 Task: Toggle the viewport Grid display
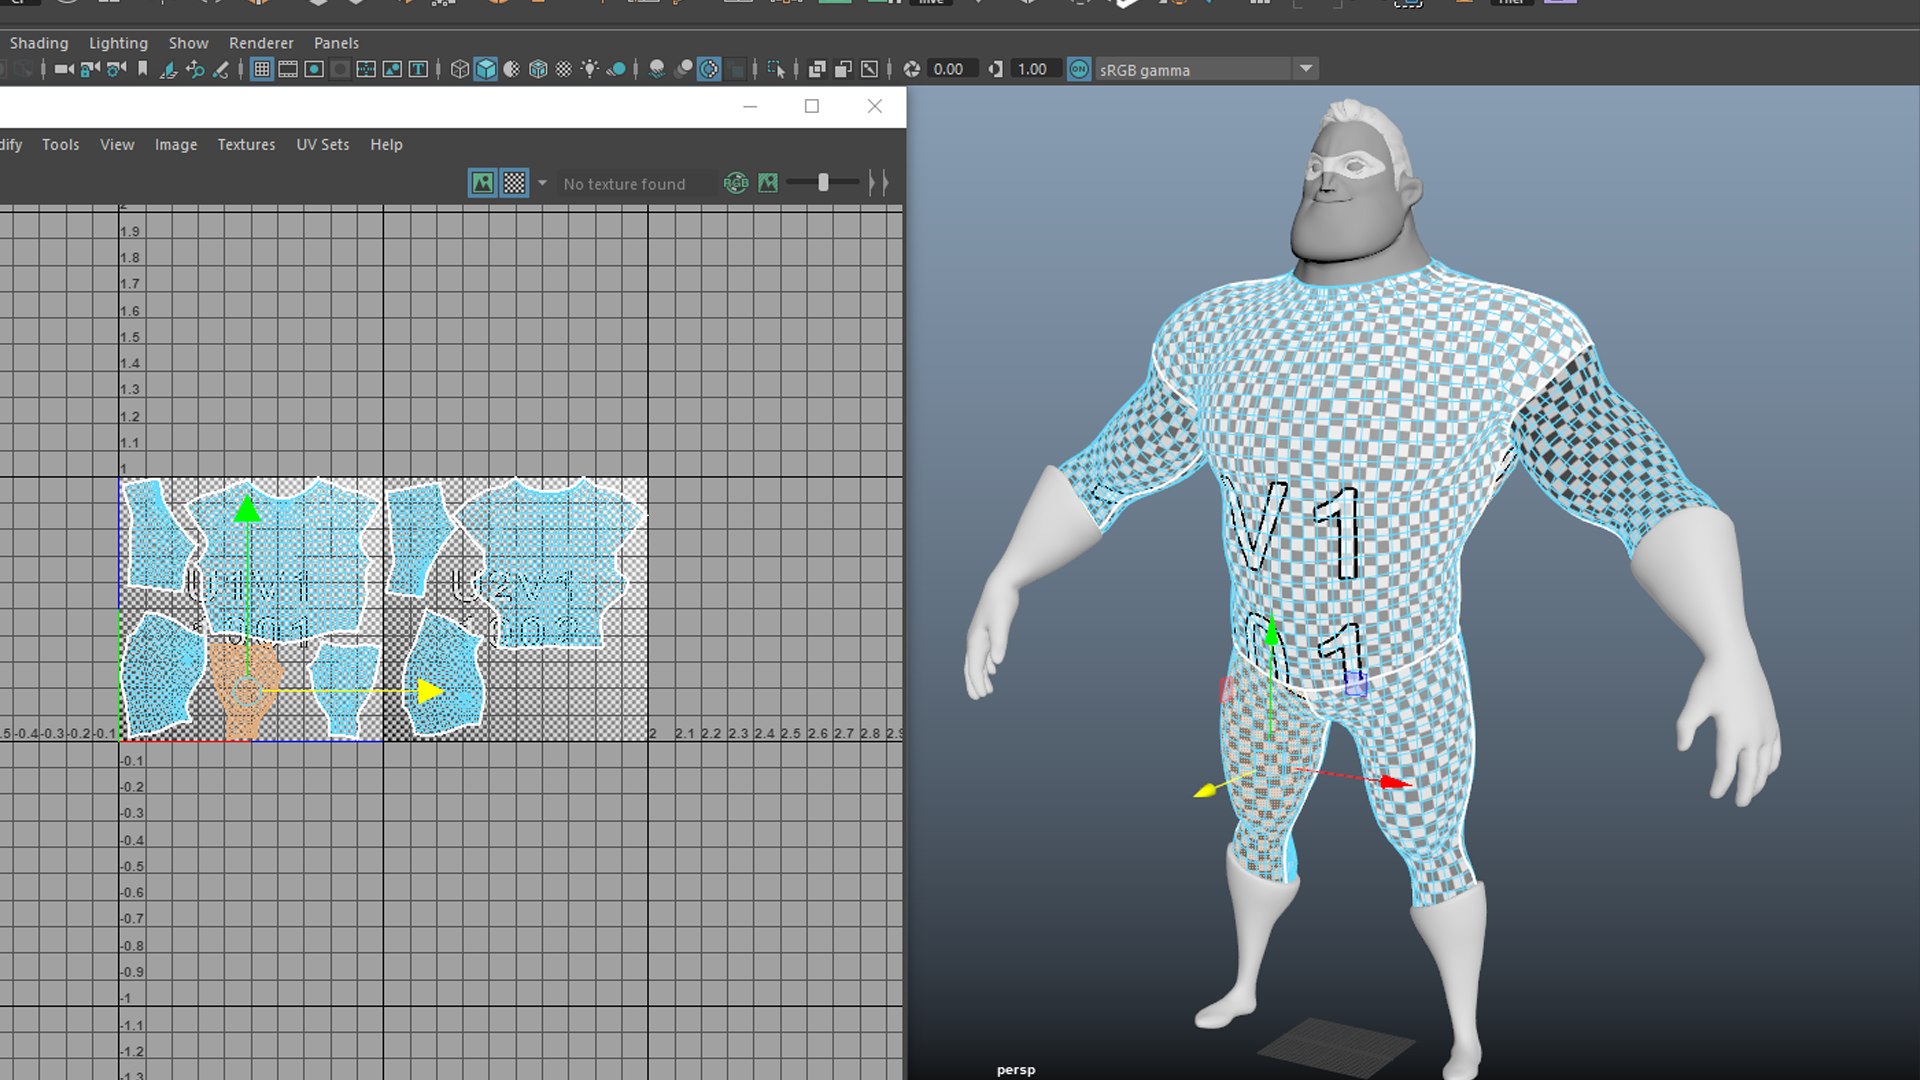tap(262, 69)
